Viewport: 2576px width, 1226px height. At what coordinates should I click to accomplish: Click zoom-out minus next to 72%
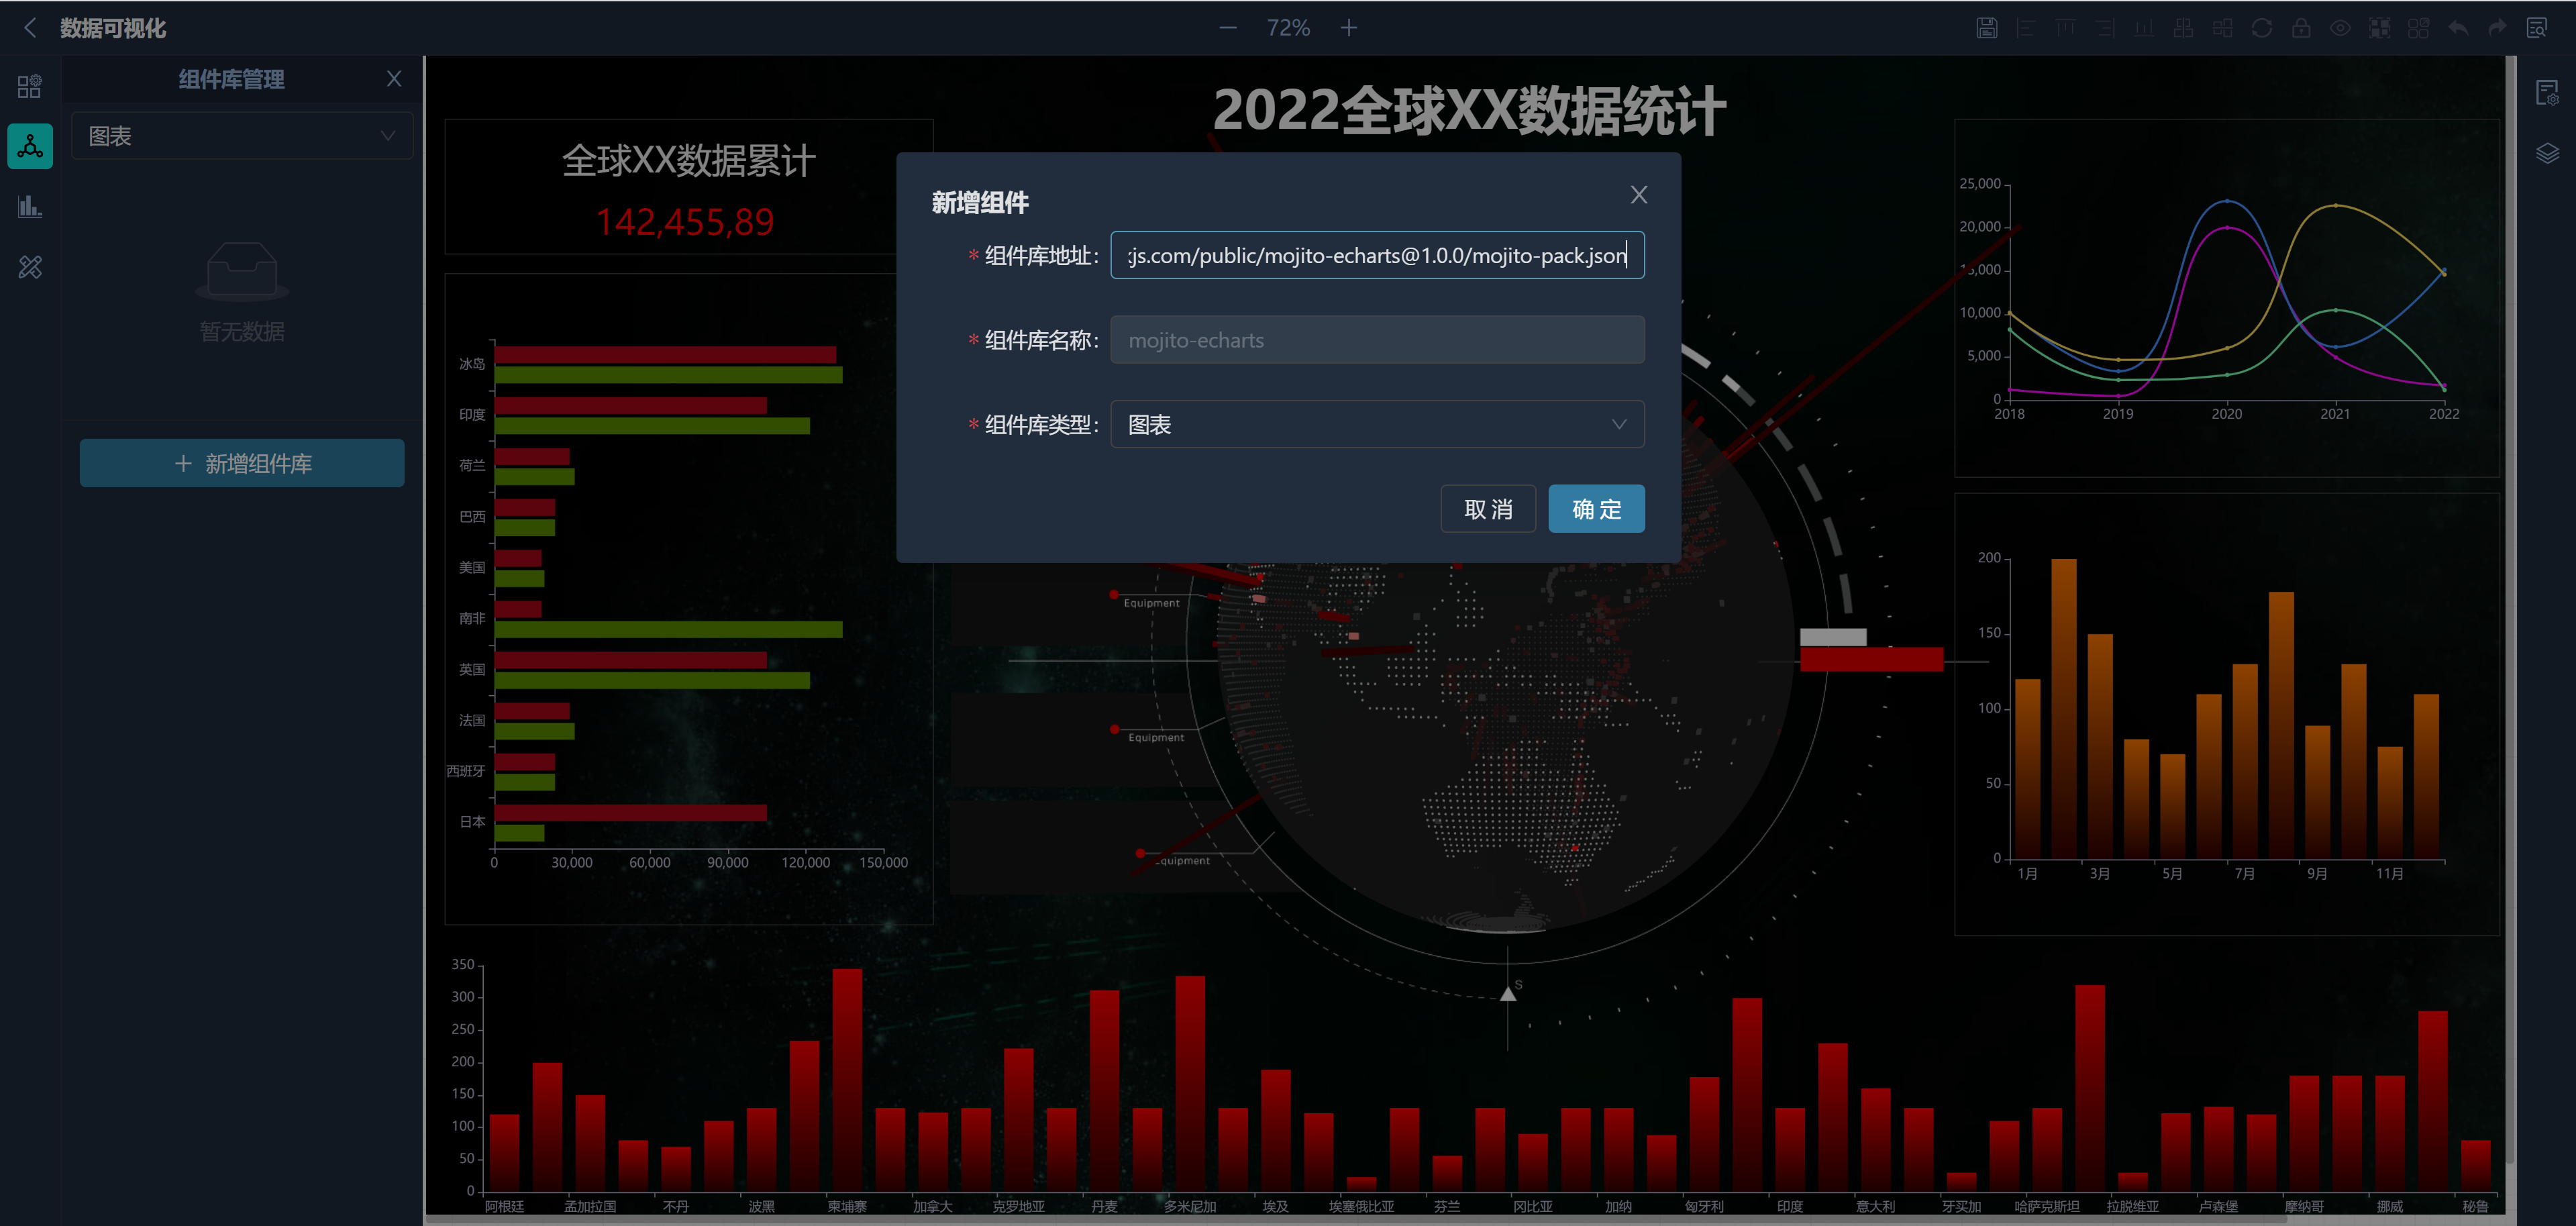click(1228, 28)
